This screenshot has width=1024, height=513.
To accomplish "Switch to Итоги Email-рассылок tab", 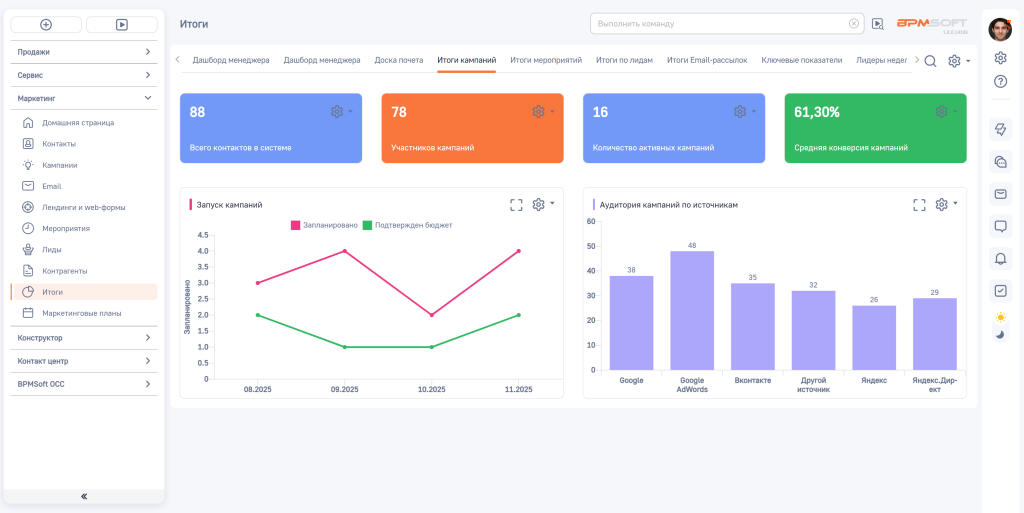I will [707, 60].
